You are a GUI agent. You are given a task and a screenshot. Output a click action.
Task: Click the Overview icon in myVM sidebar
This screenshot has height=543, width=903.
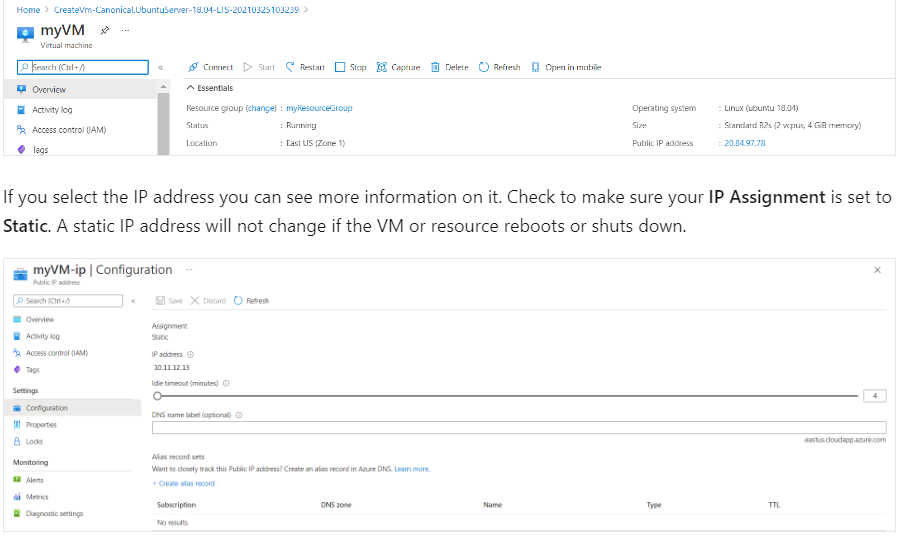(21, 89)
